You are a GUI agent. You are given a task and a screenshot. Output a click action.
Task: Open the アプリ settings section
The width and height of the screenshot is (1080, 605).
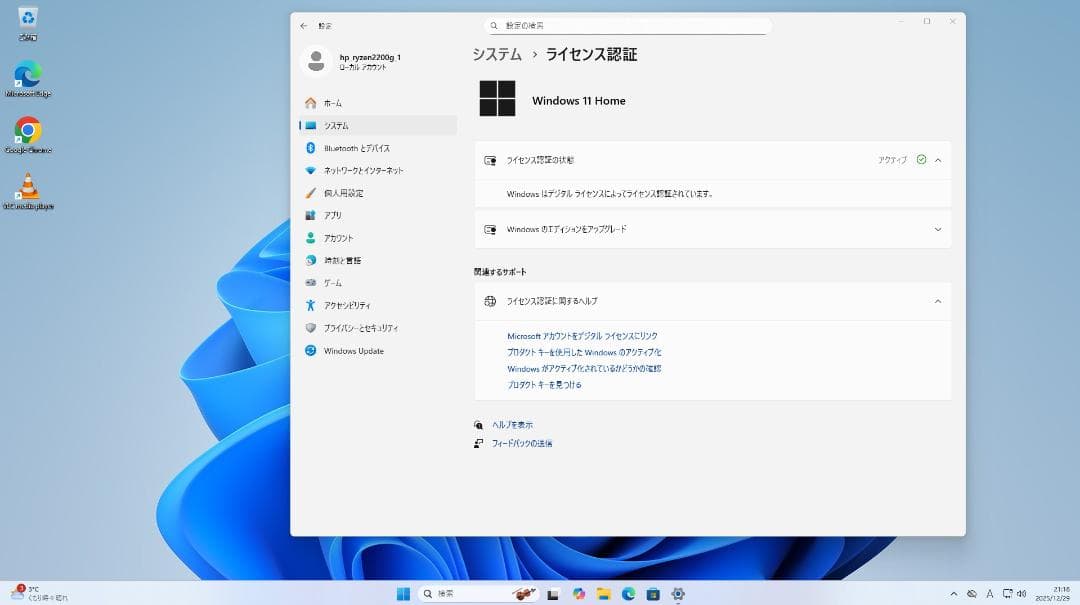[334, 215]
